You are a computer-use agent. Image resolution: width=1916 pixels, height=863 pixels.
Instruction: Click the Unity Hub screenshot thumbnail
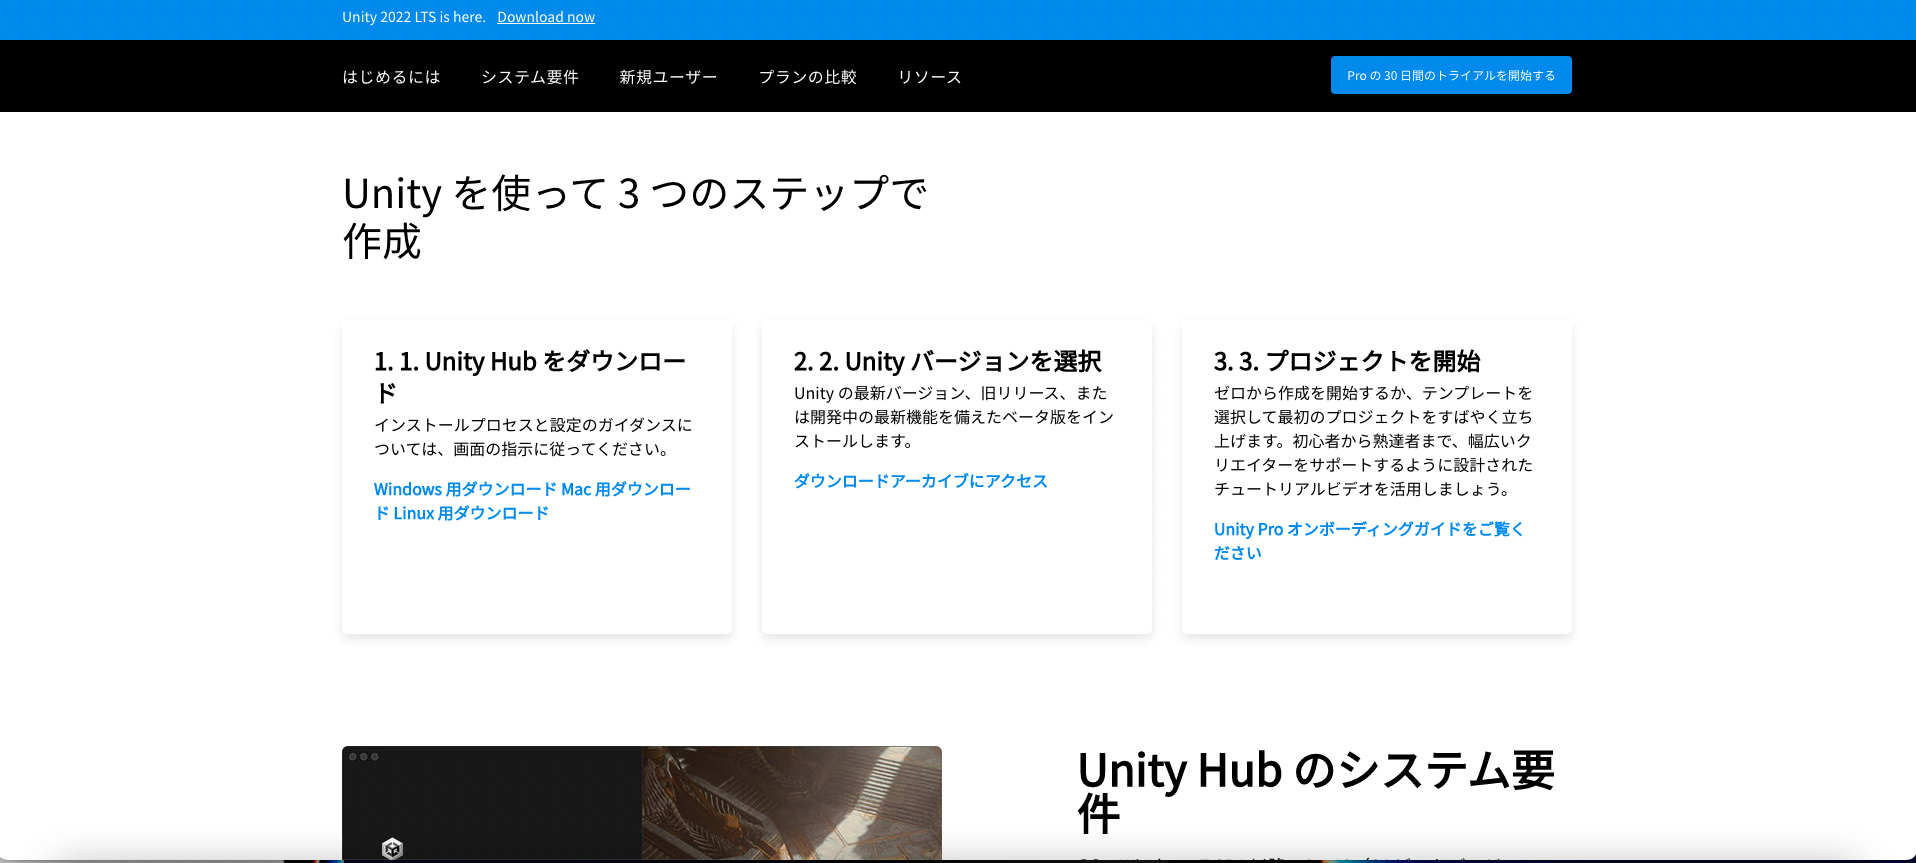(642, 803)
